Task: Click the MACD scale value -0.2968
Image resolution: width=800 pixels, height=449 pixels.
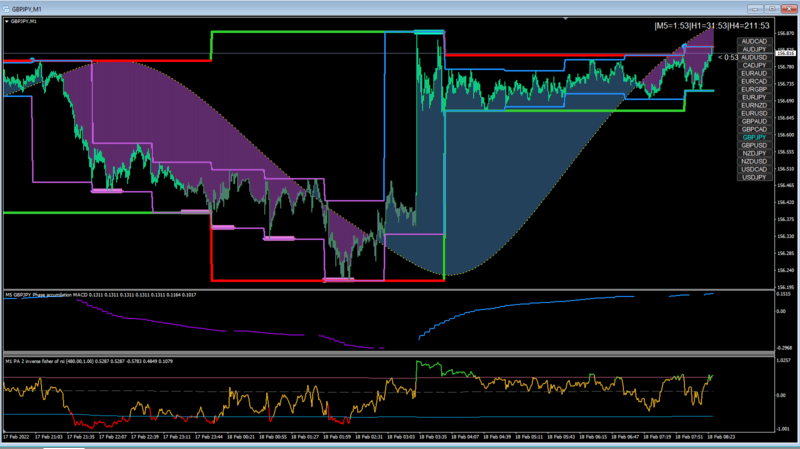Action: click(x=785, y=348)
